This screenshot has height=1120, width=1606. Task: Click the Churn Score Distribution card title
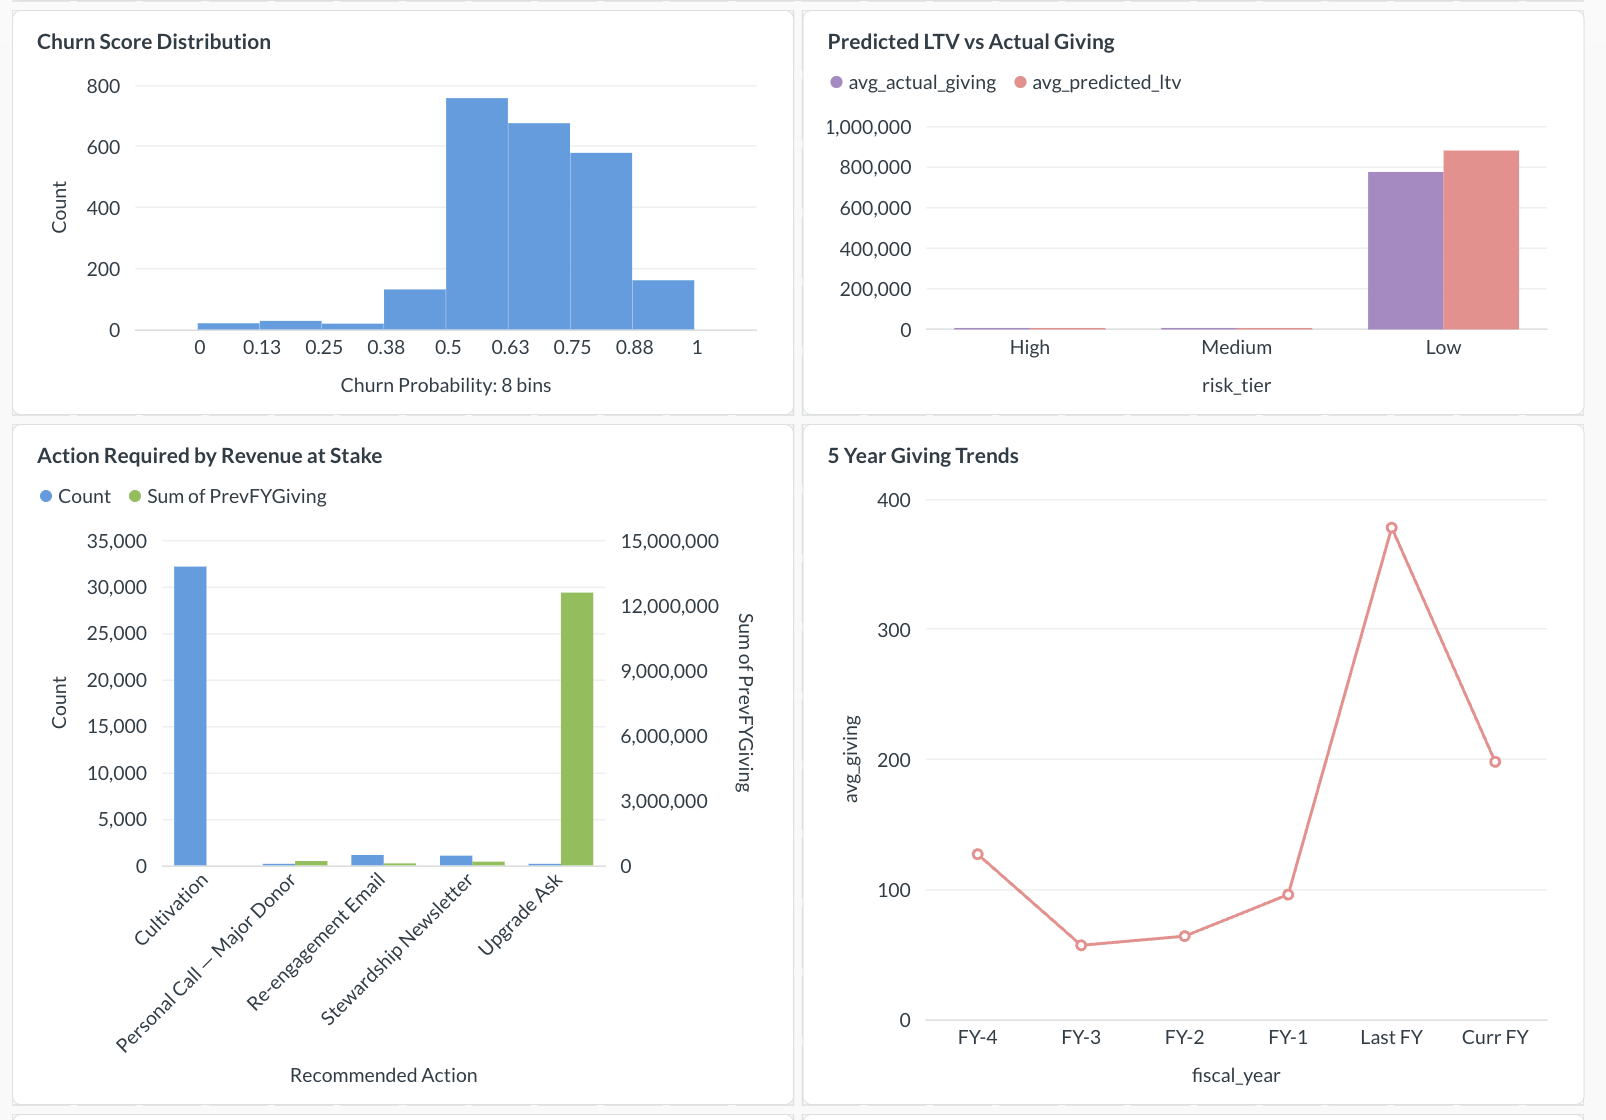[x=154, y=42]
